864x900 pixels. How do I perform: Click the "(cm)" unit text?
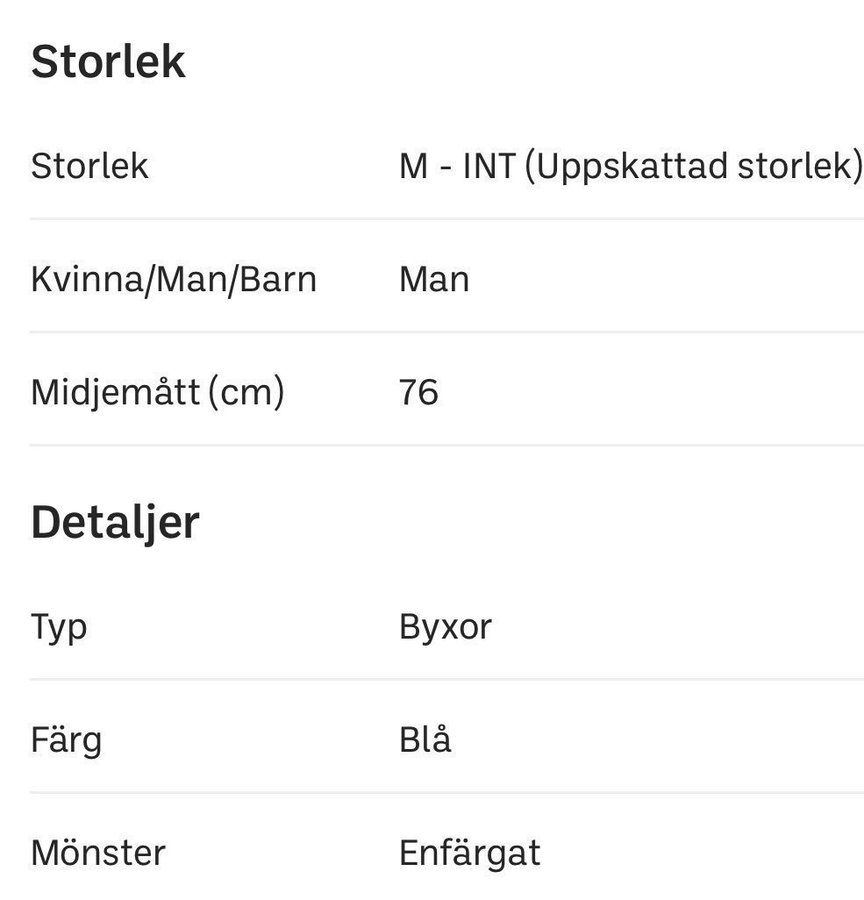[x=246, y=392]
